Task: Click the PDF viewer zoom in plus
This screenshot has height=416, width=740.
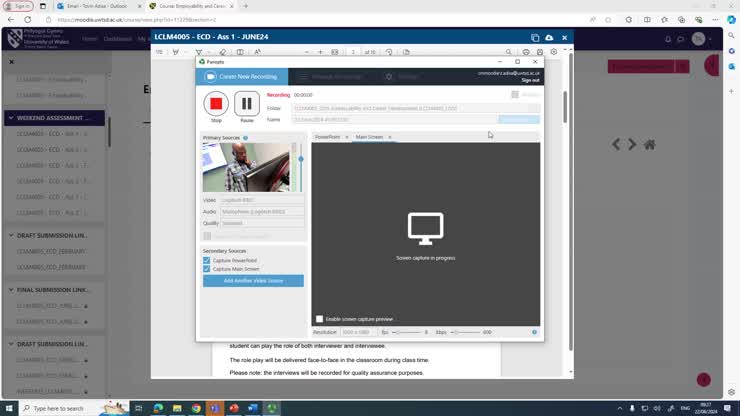Action: click(x=320, y=52)
